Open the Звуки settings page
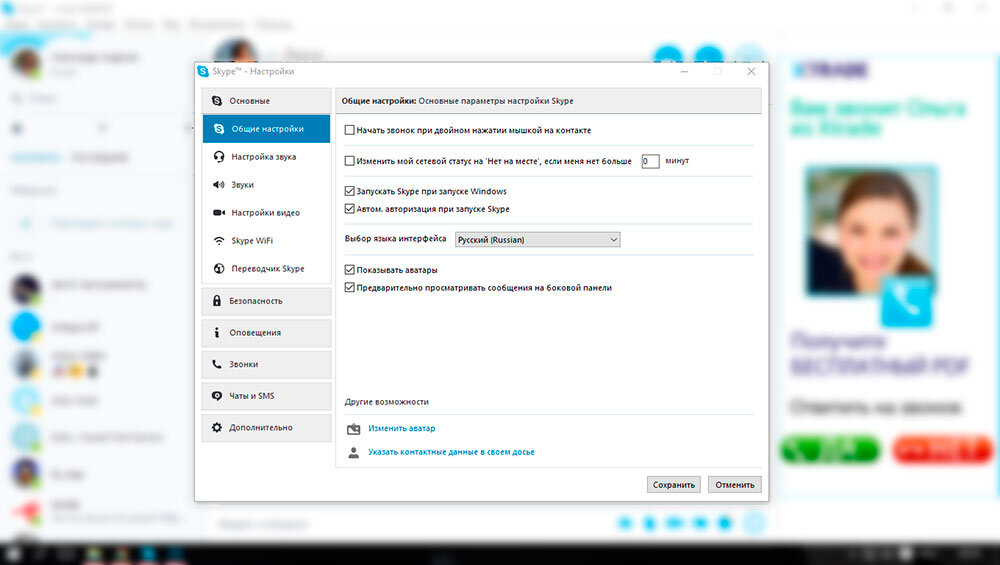This screenshot has width=1000, height=565. 267,185
